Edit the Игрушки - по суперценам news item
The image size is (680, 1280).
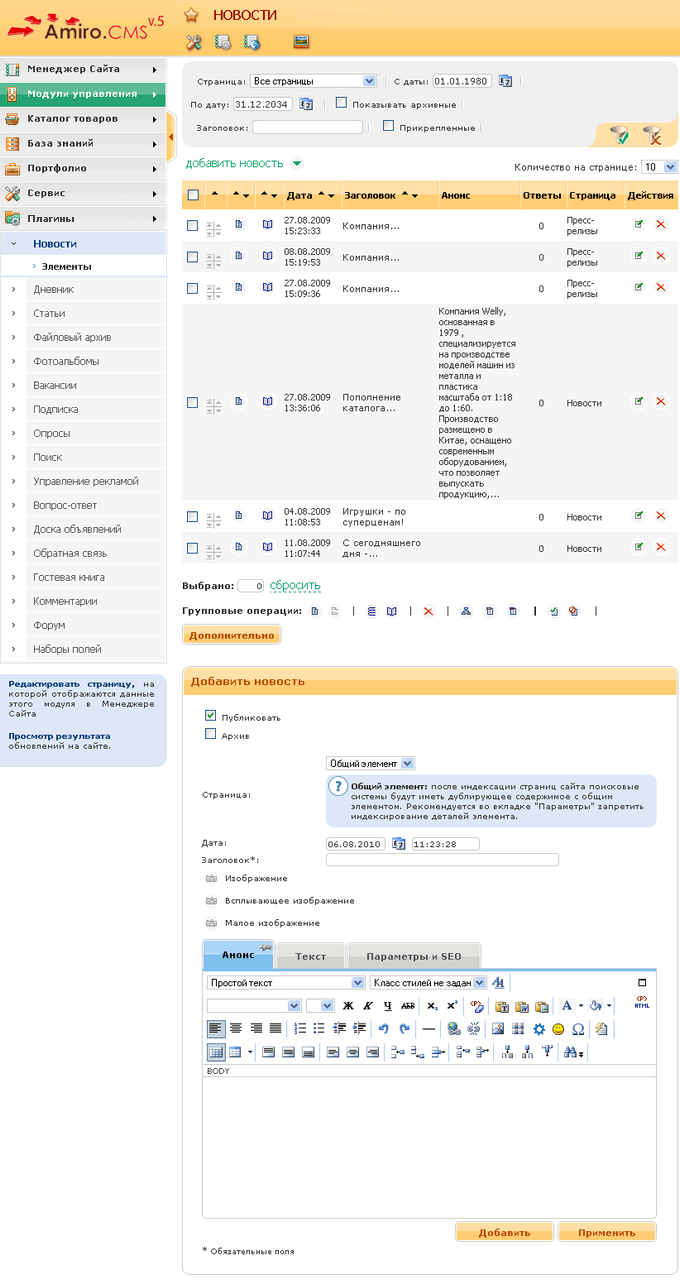(x=639, y=516)
